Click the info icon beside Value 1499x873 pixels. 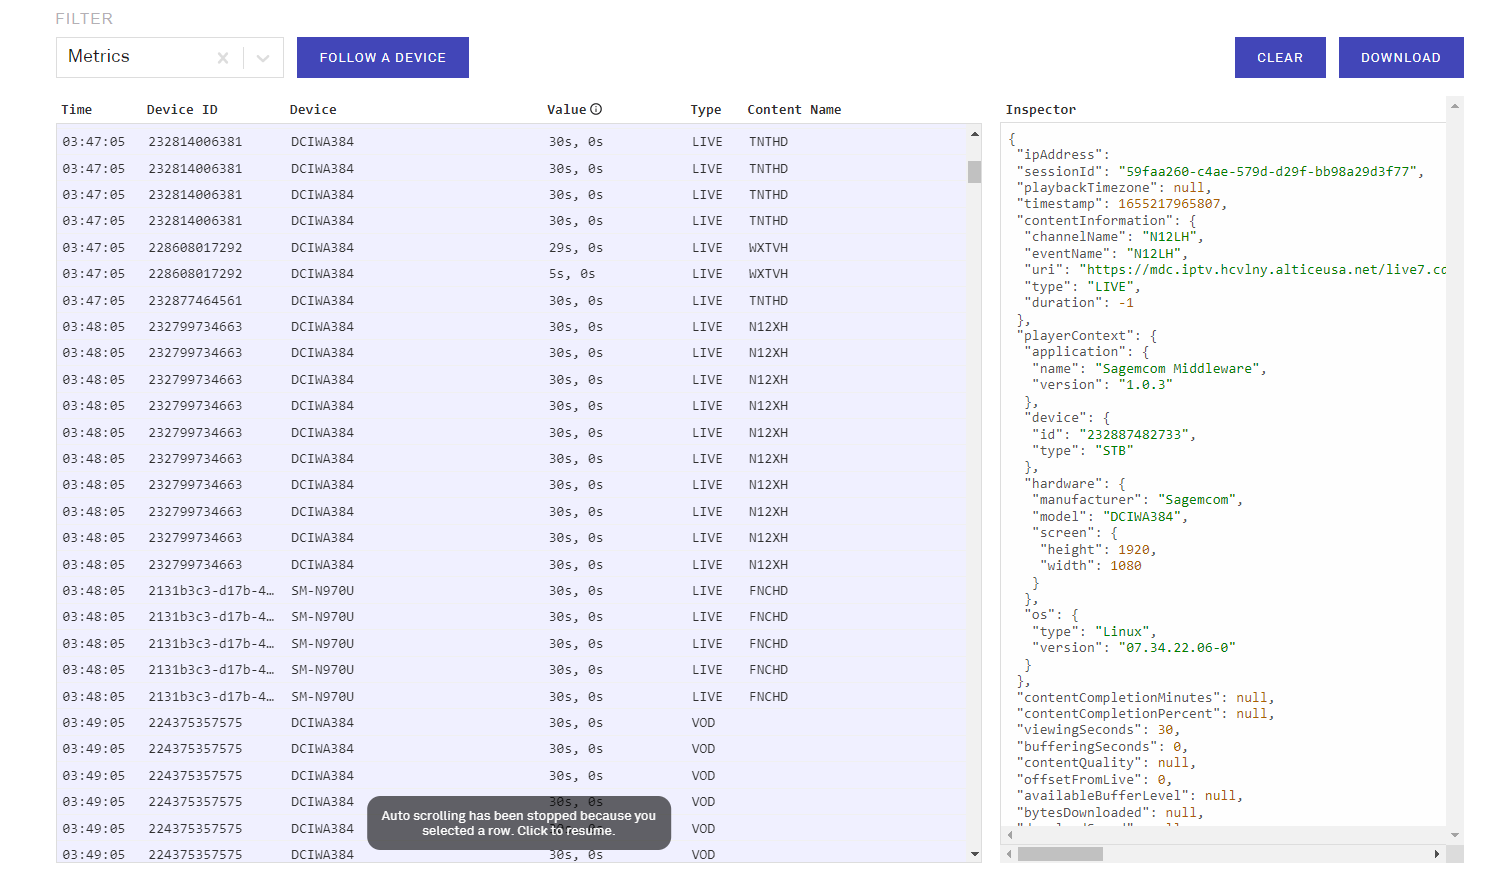coord(596,110)
